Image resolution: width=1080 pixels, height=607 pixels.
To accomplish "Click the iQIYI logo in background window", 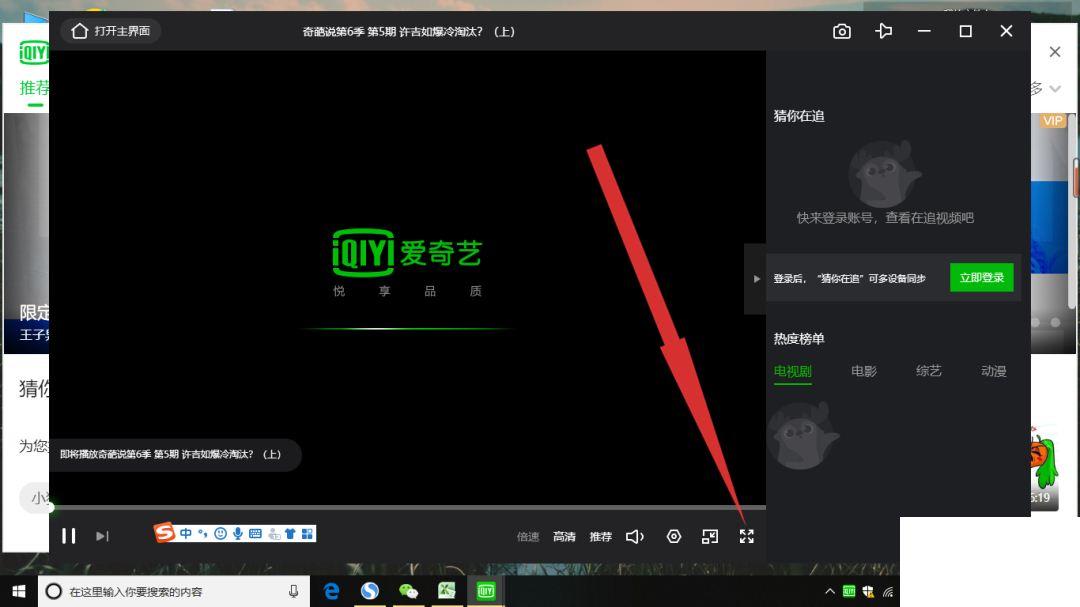I will [34, 52].
